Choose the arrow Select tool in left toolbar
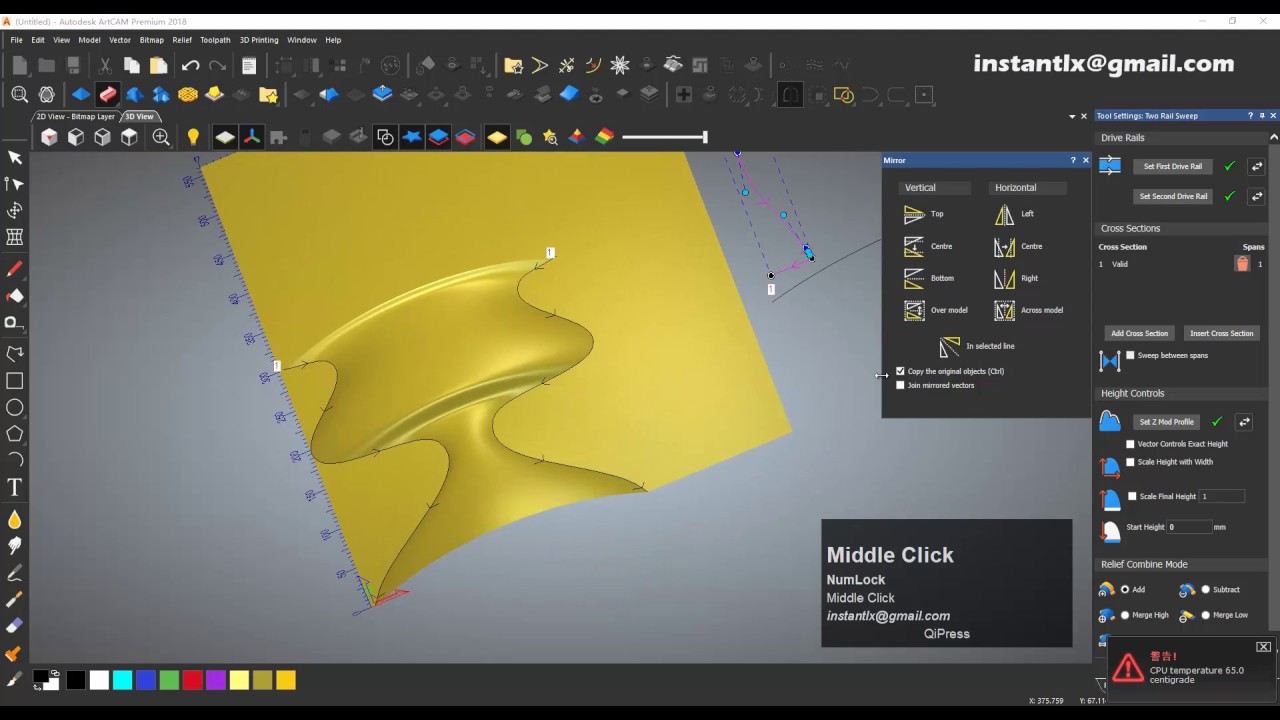Image resolution: width=1280 pixels, height=720 pixels. [x=14, y=157]
